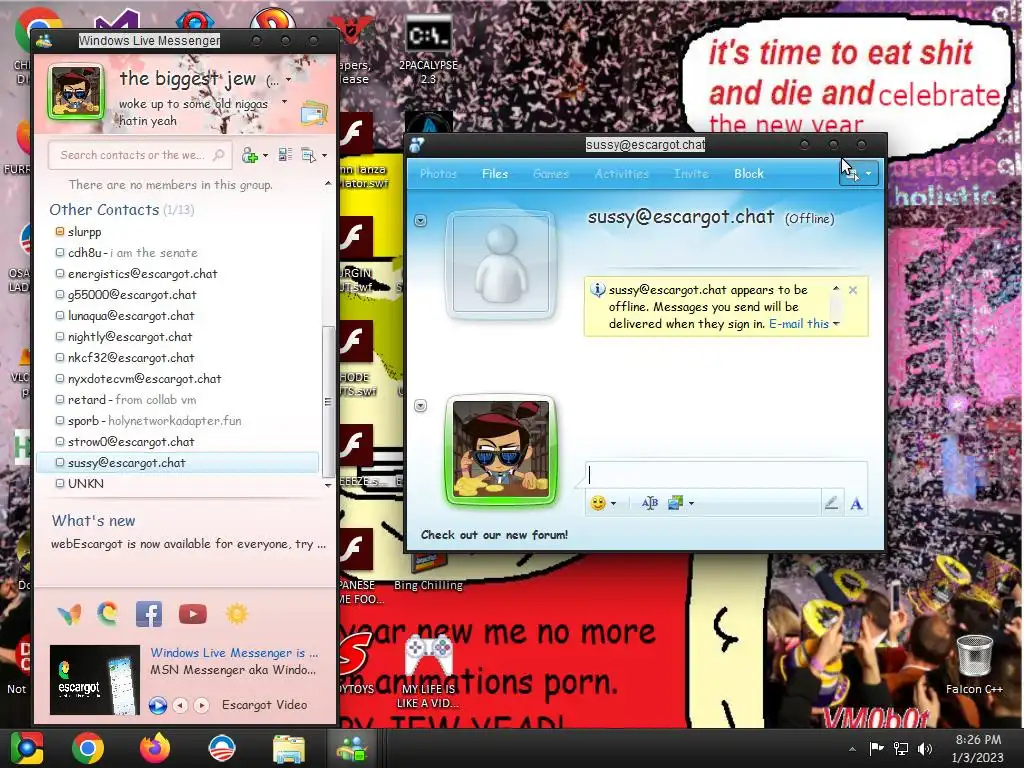Open the MSN butterfly icon at bottom
The width and height of the screenshot is (1024, 768).
click(x=69, y=614)
